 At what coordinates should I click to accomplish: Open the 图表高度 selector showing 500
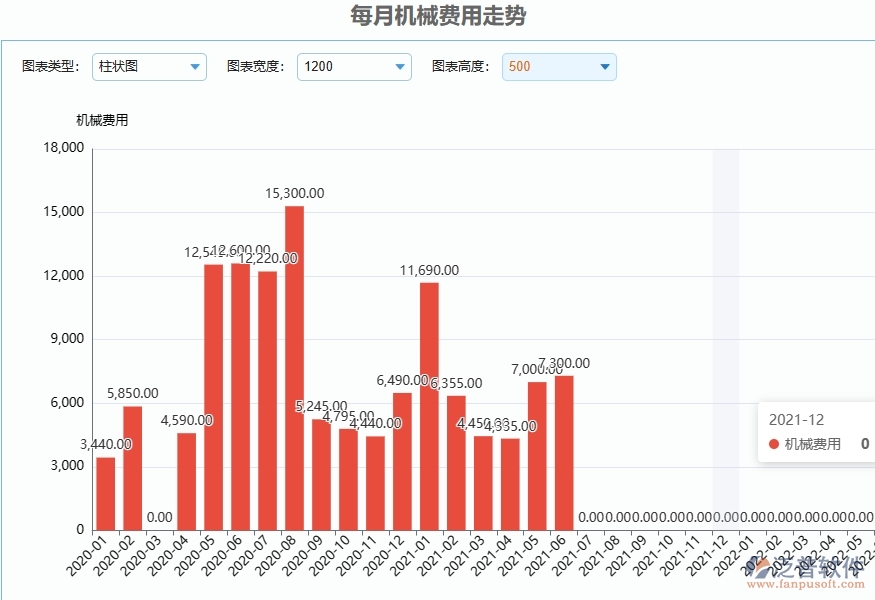558,66
